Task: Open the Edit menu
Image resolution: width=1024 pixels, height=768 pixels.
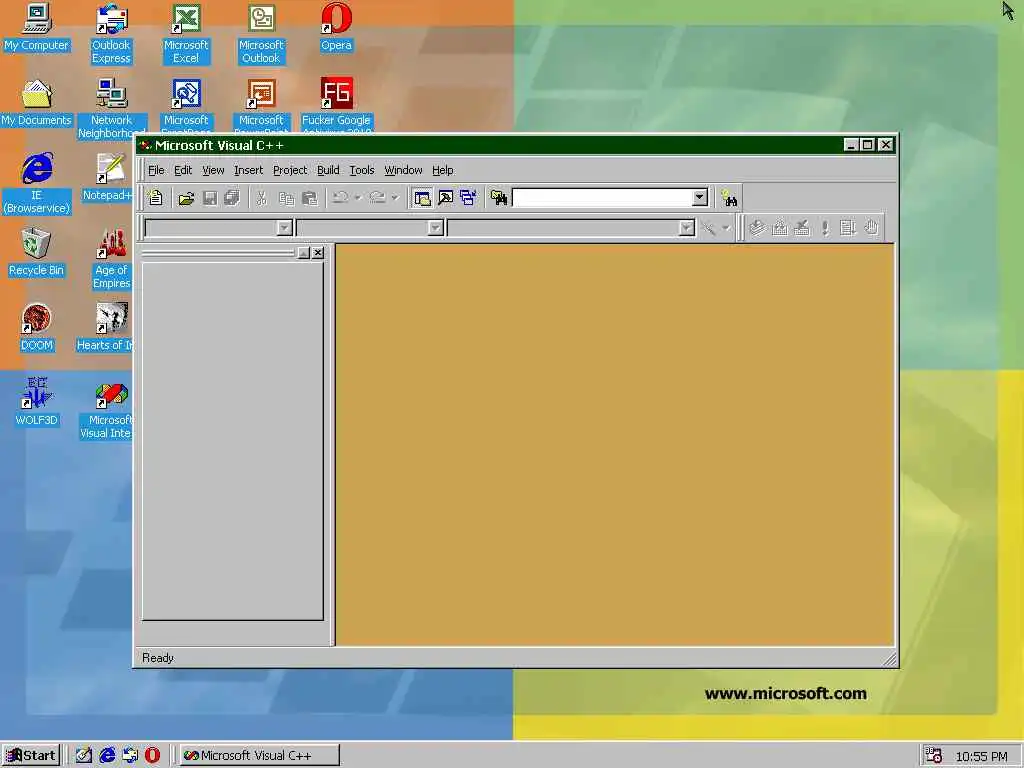Action: pos(183,170)
